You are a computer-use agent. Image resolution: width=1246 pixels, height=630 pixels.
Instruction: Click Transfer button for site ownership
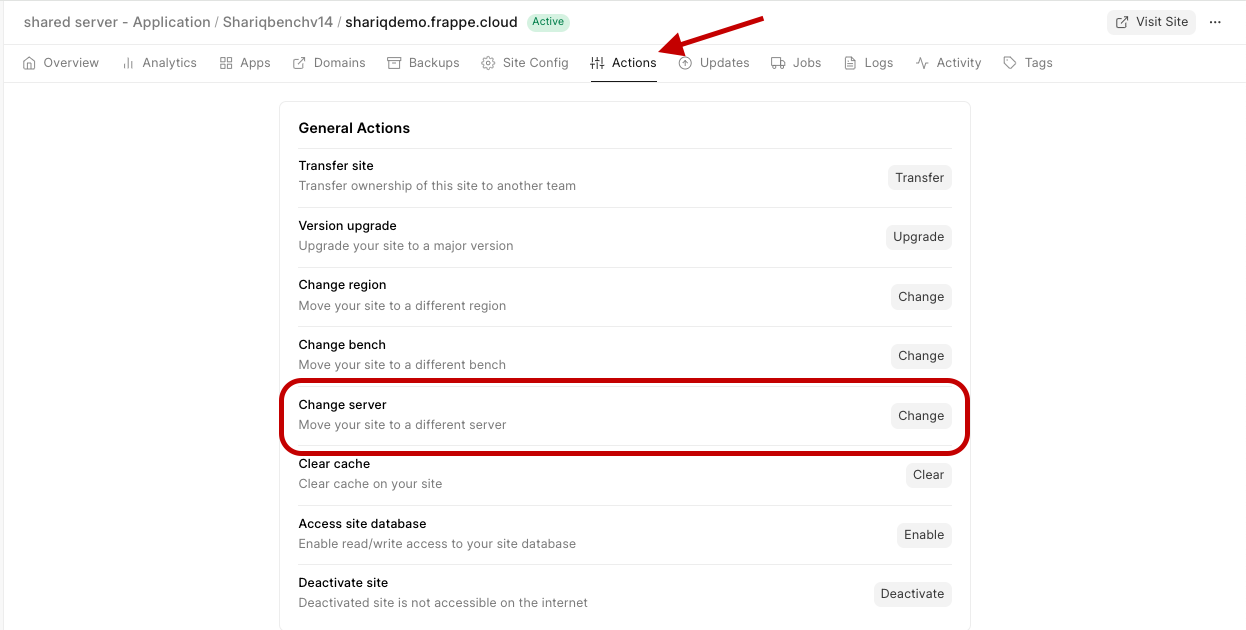tap(919, 178)
